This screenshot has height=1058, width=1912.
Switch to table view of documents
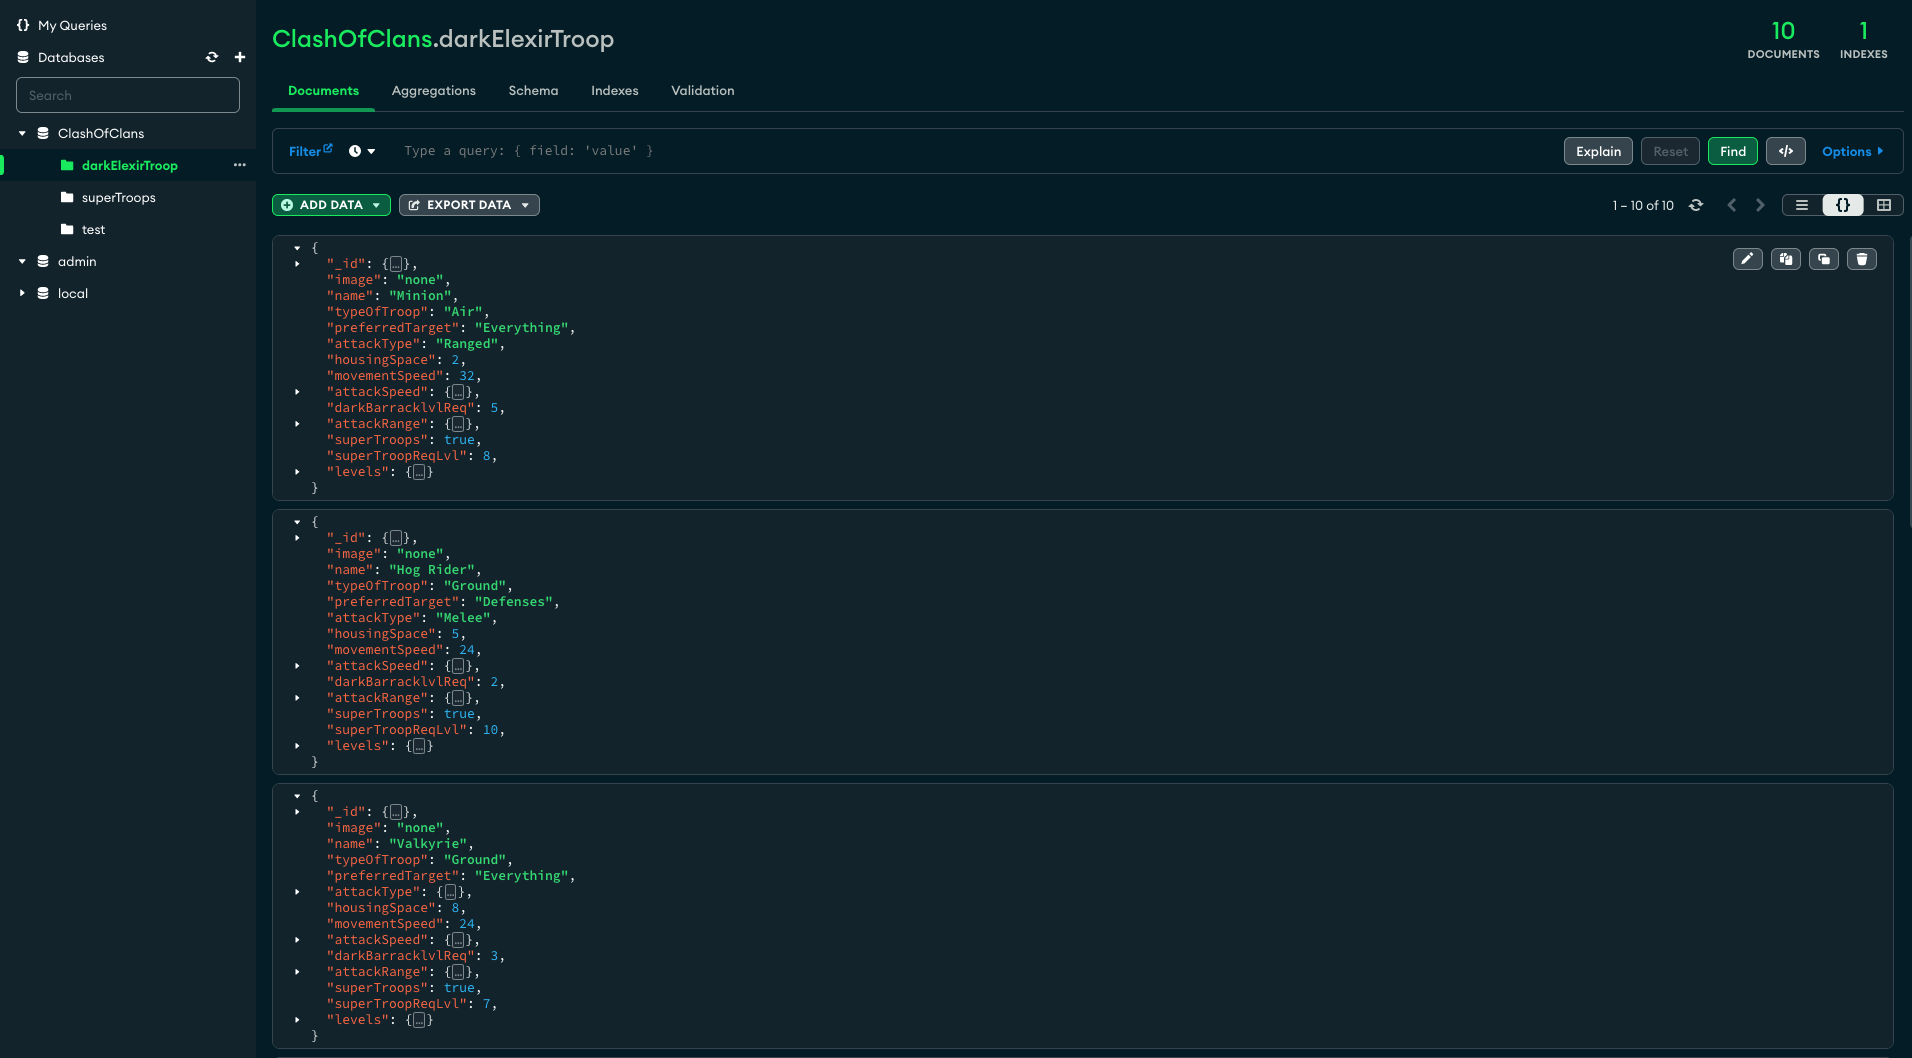tap(1883, 205)
